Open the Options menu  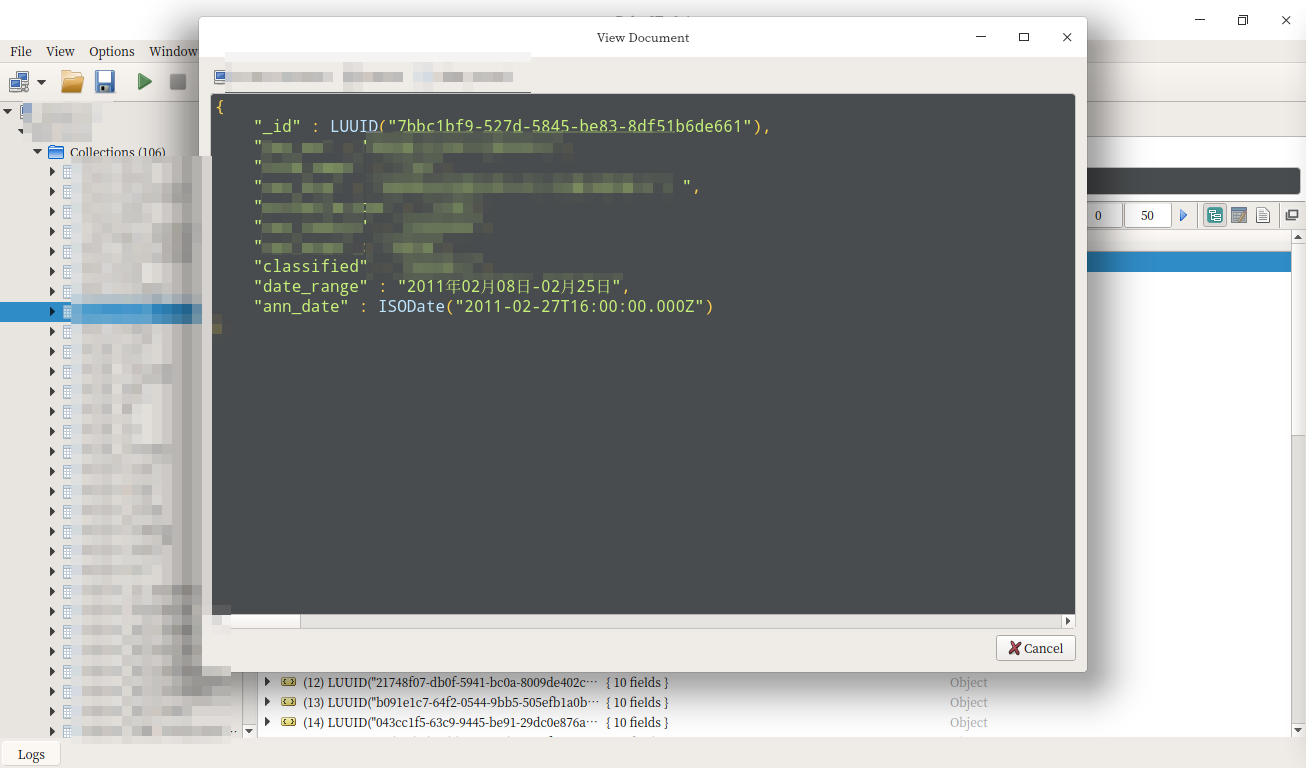point(111,51)
